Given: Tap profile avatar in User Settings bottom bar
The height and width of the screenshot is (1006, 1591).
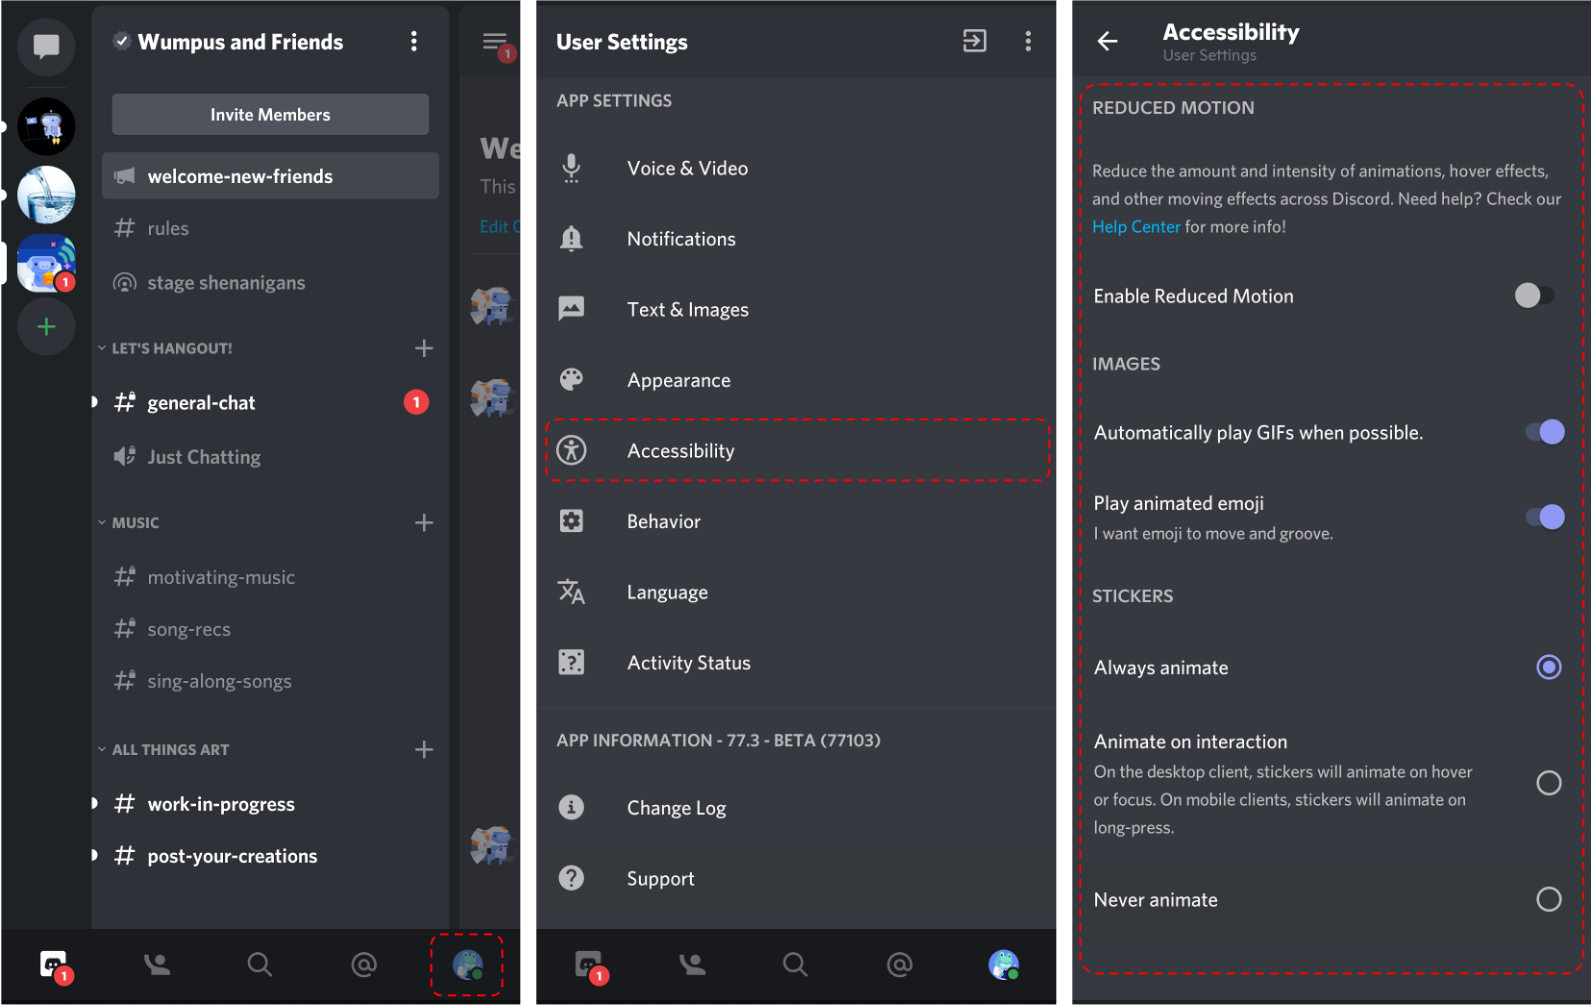Looking at the screenshot, I should (1004, 965).
